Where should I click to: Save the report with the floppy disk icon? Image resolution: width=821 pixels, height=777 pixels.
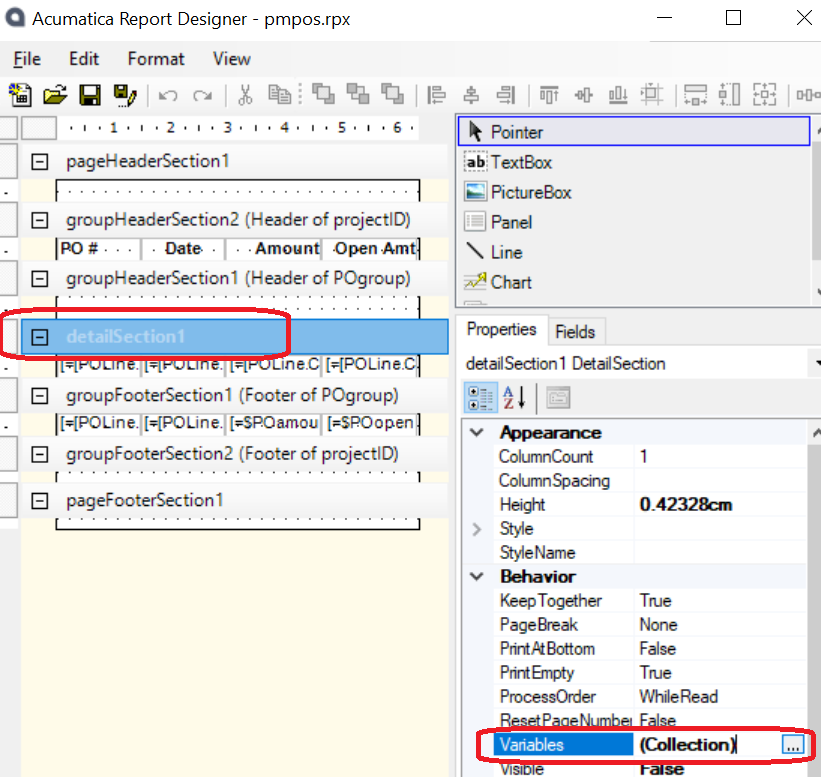coord(90,95)
